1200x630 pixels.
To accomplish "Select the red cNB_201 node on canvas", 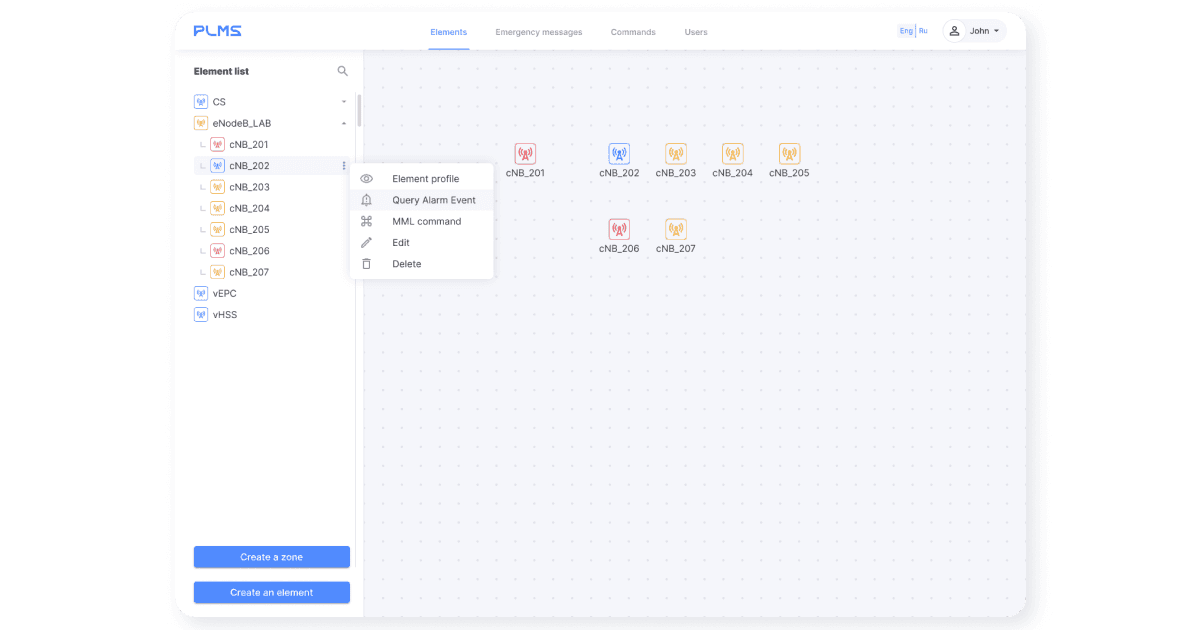I will (525, 154).
